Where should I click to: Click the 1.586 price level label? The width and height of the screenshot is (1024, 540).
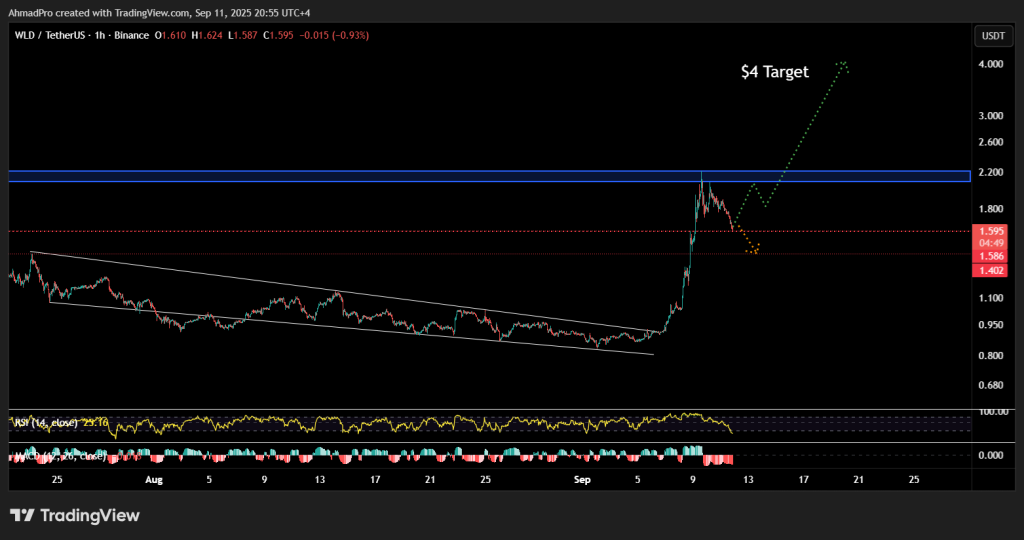point(991,256)
